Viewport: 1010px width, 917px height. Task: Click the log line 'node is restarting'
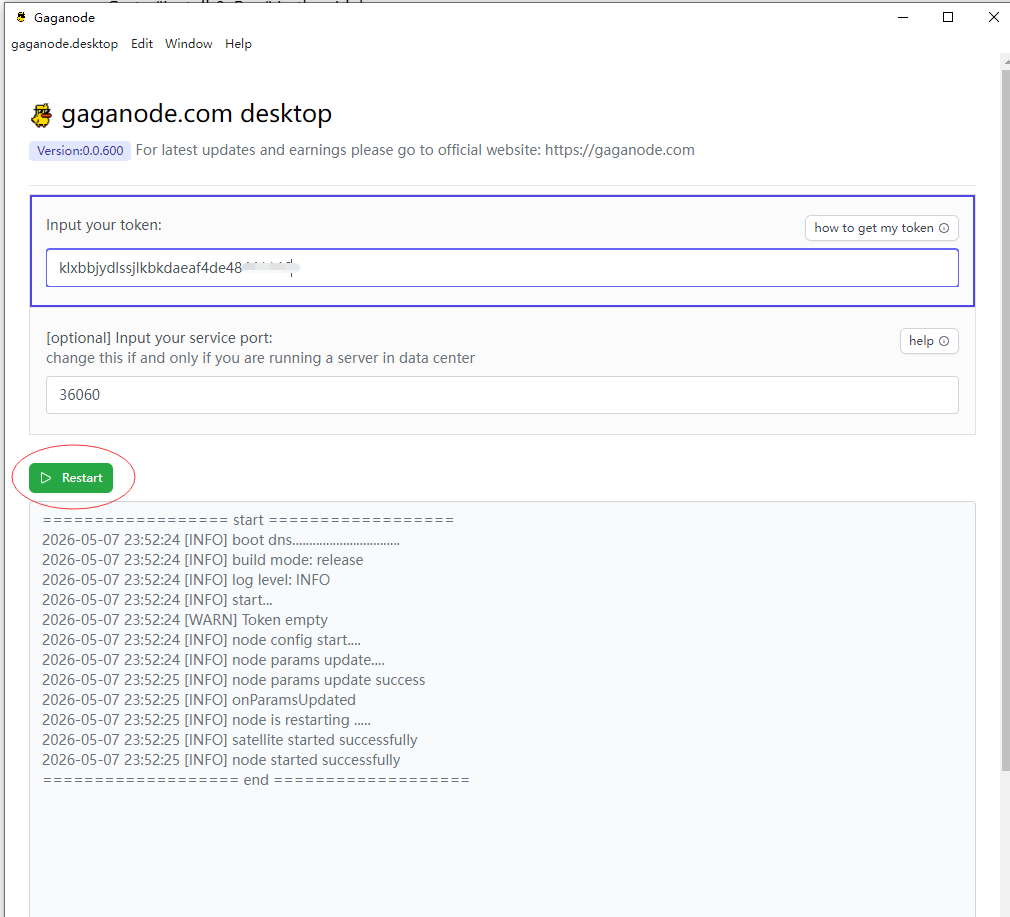(206, 720)
